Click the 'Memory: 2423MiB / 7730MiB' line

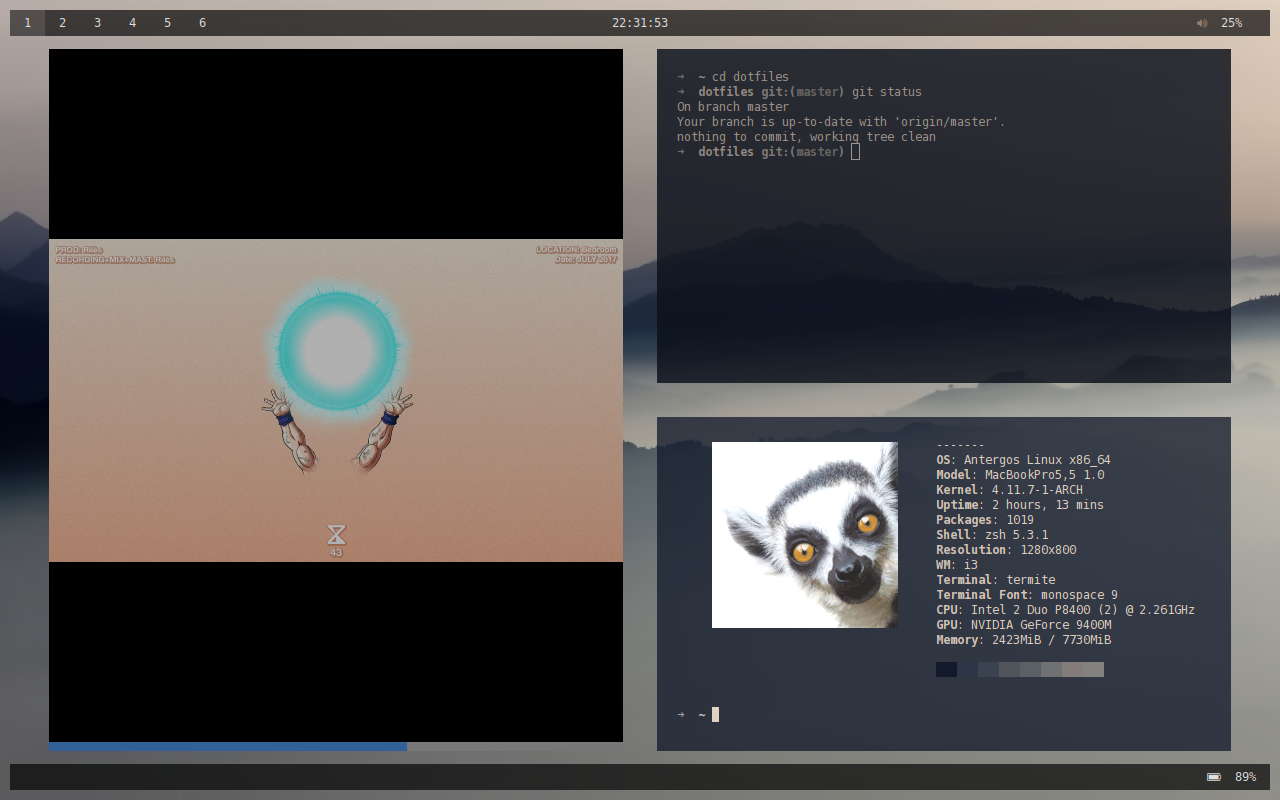coord(1024,640)
